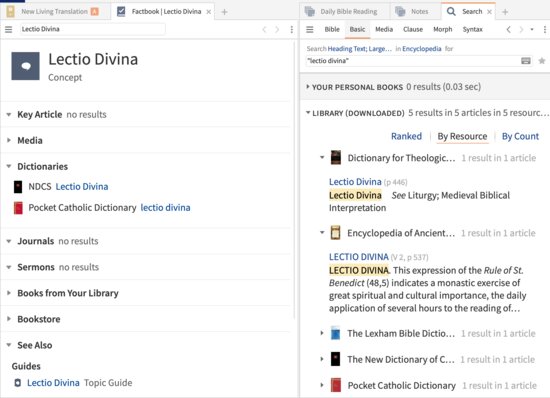Image resolution: width=550 pixels, height=398 pixels.
Task: Open Lectio Divina Topic Guide link
Action: point(53,383)
